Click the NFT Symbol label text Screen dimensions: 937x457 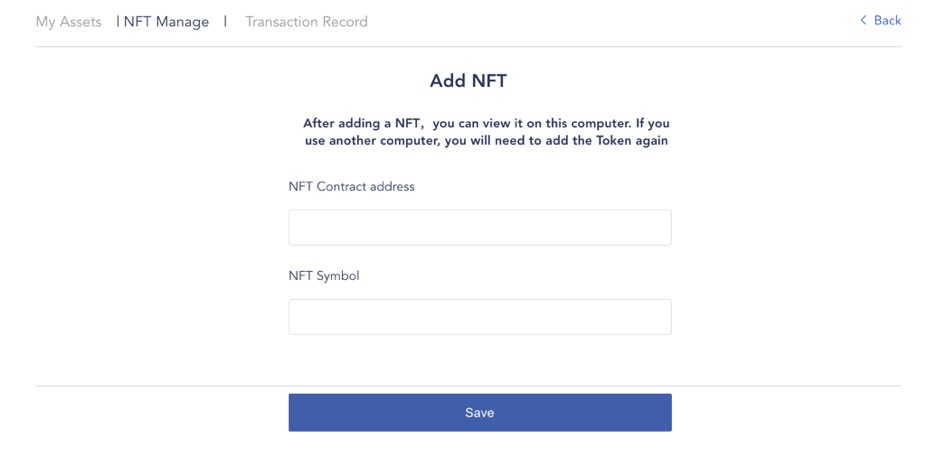pyautogui.click(x=324, y=277)
